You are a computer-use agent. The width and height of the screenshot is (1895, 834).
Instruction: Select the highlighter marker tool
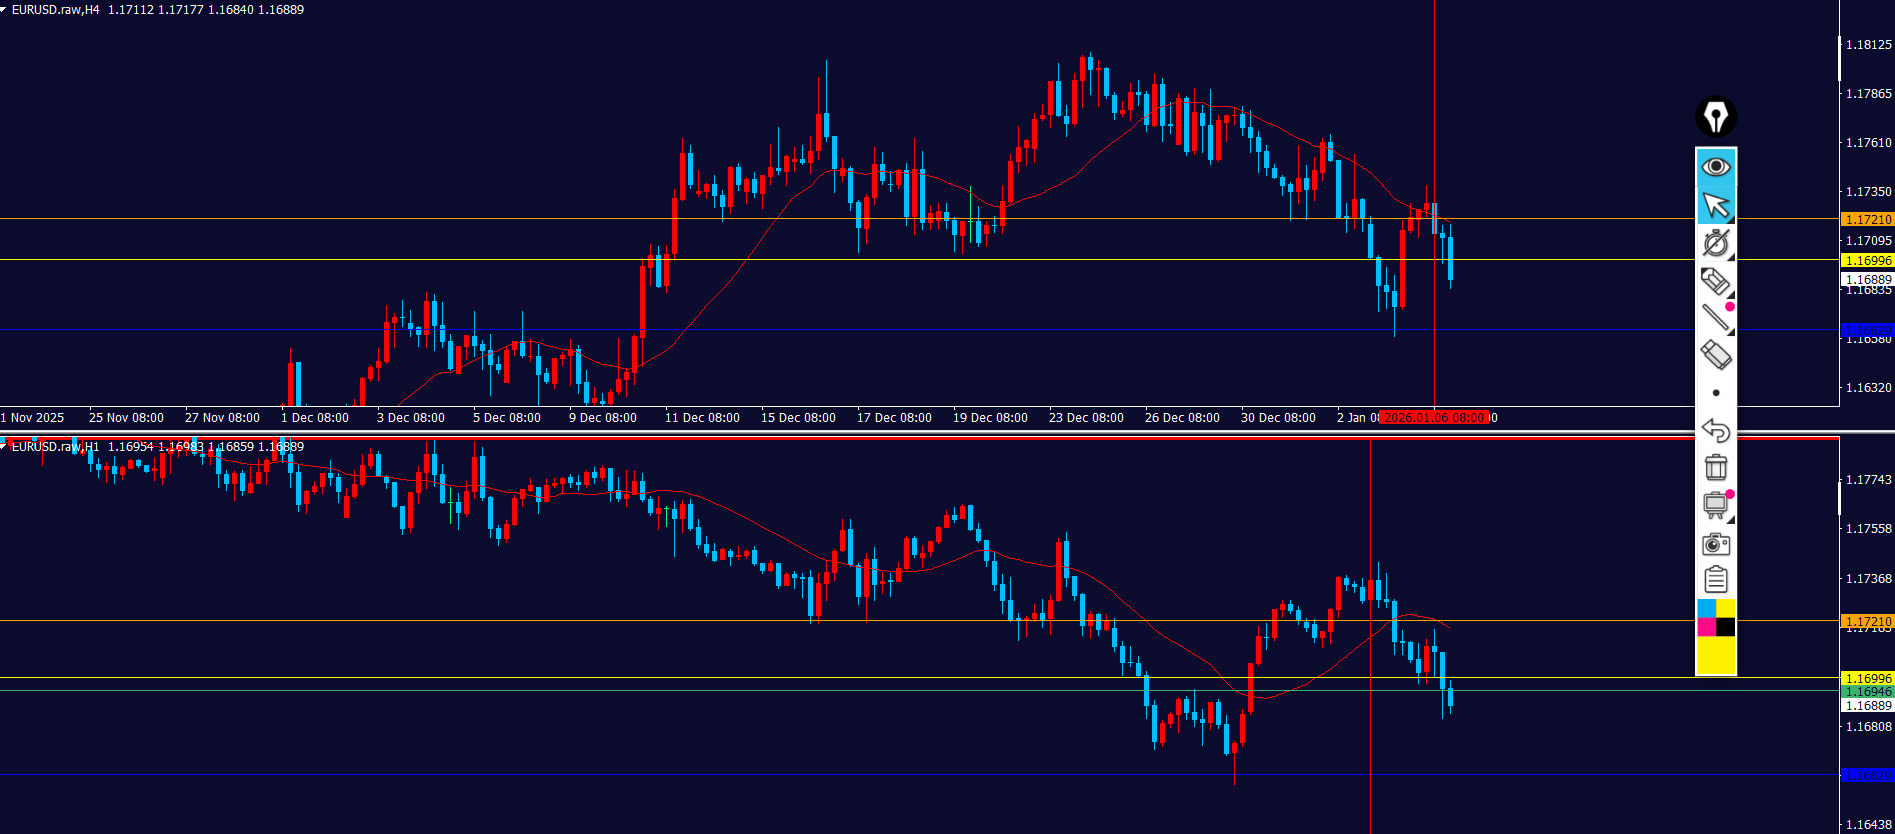pyautogui.click(x=1716, y=282)
